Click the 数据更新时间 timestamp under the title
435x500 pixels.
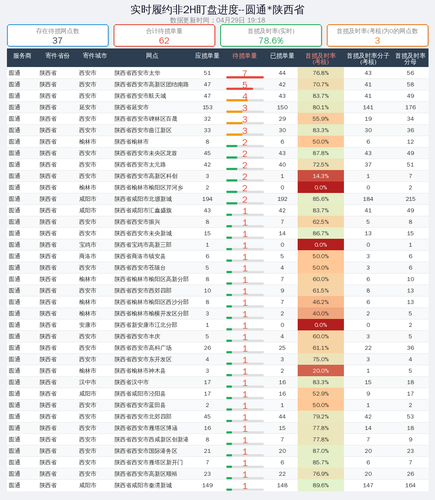pyautogui.click(x=217, y=20)
